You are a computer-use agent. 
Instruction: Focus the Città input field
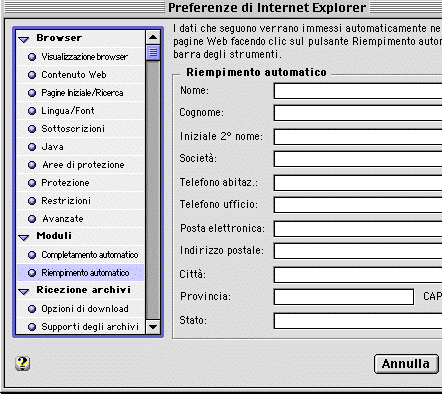pyautogui.click(x=358, y=275)
